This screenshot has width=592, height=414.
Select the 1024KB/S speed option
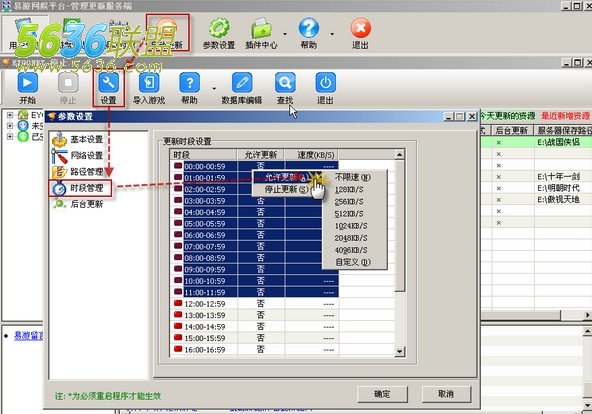point(355,226)
